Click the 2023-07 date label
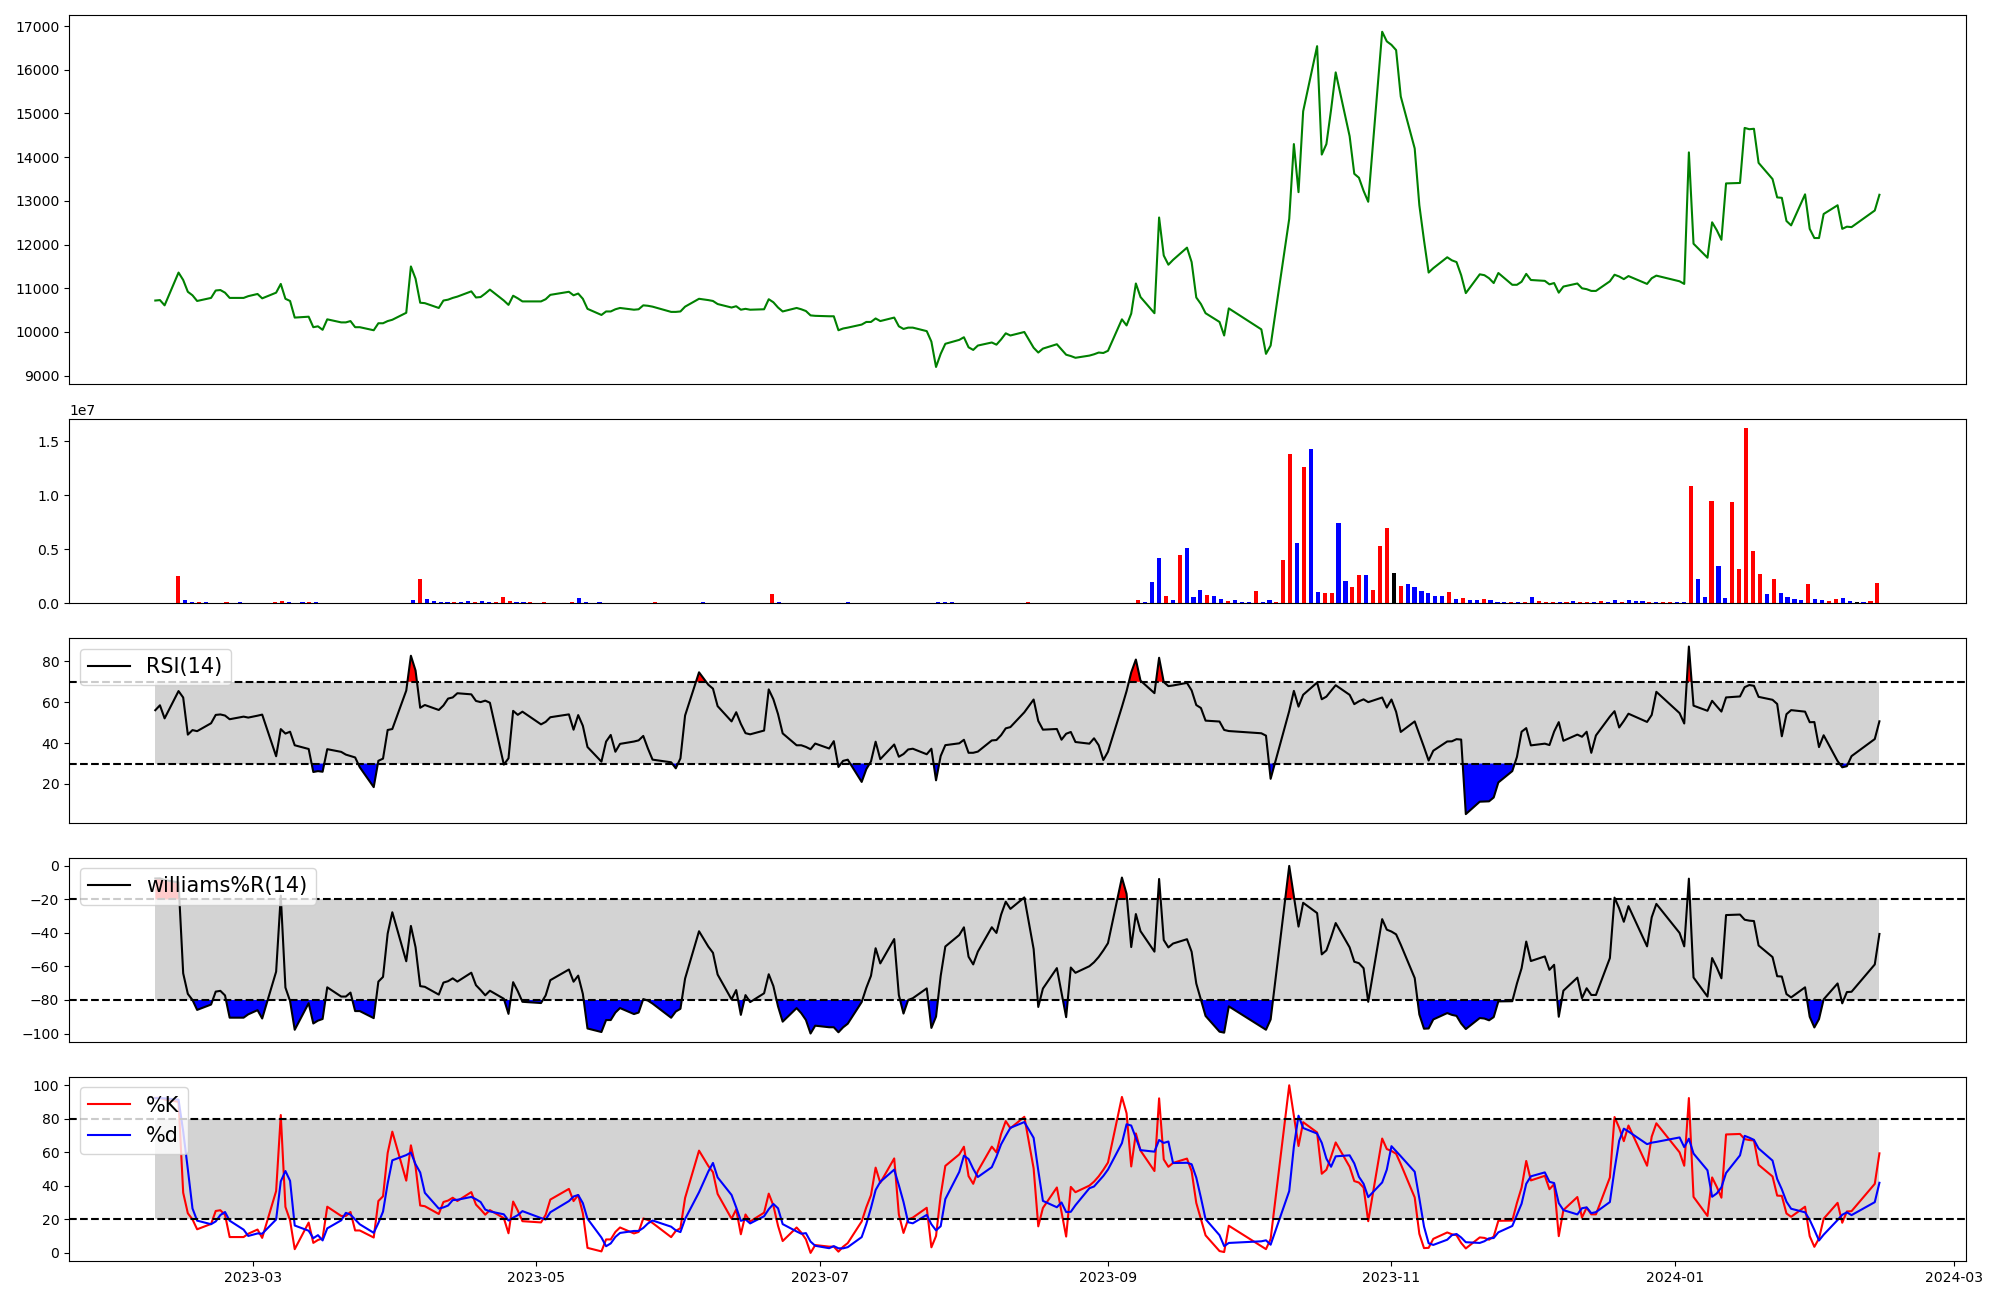 820,1277
